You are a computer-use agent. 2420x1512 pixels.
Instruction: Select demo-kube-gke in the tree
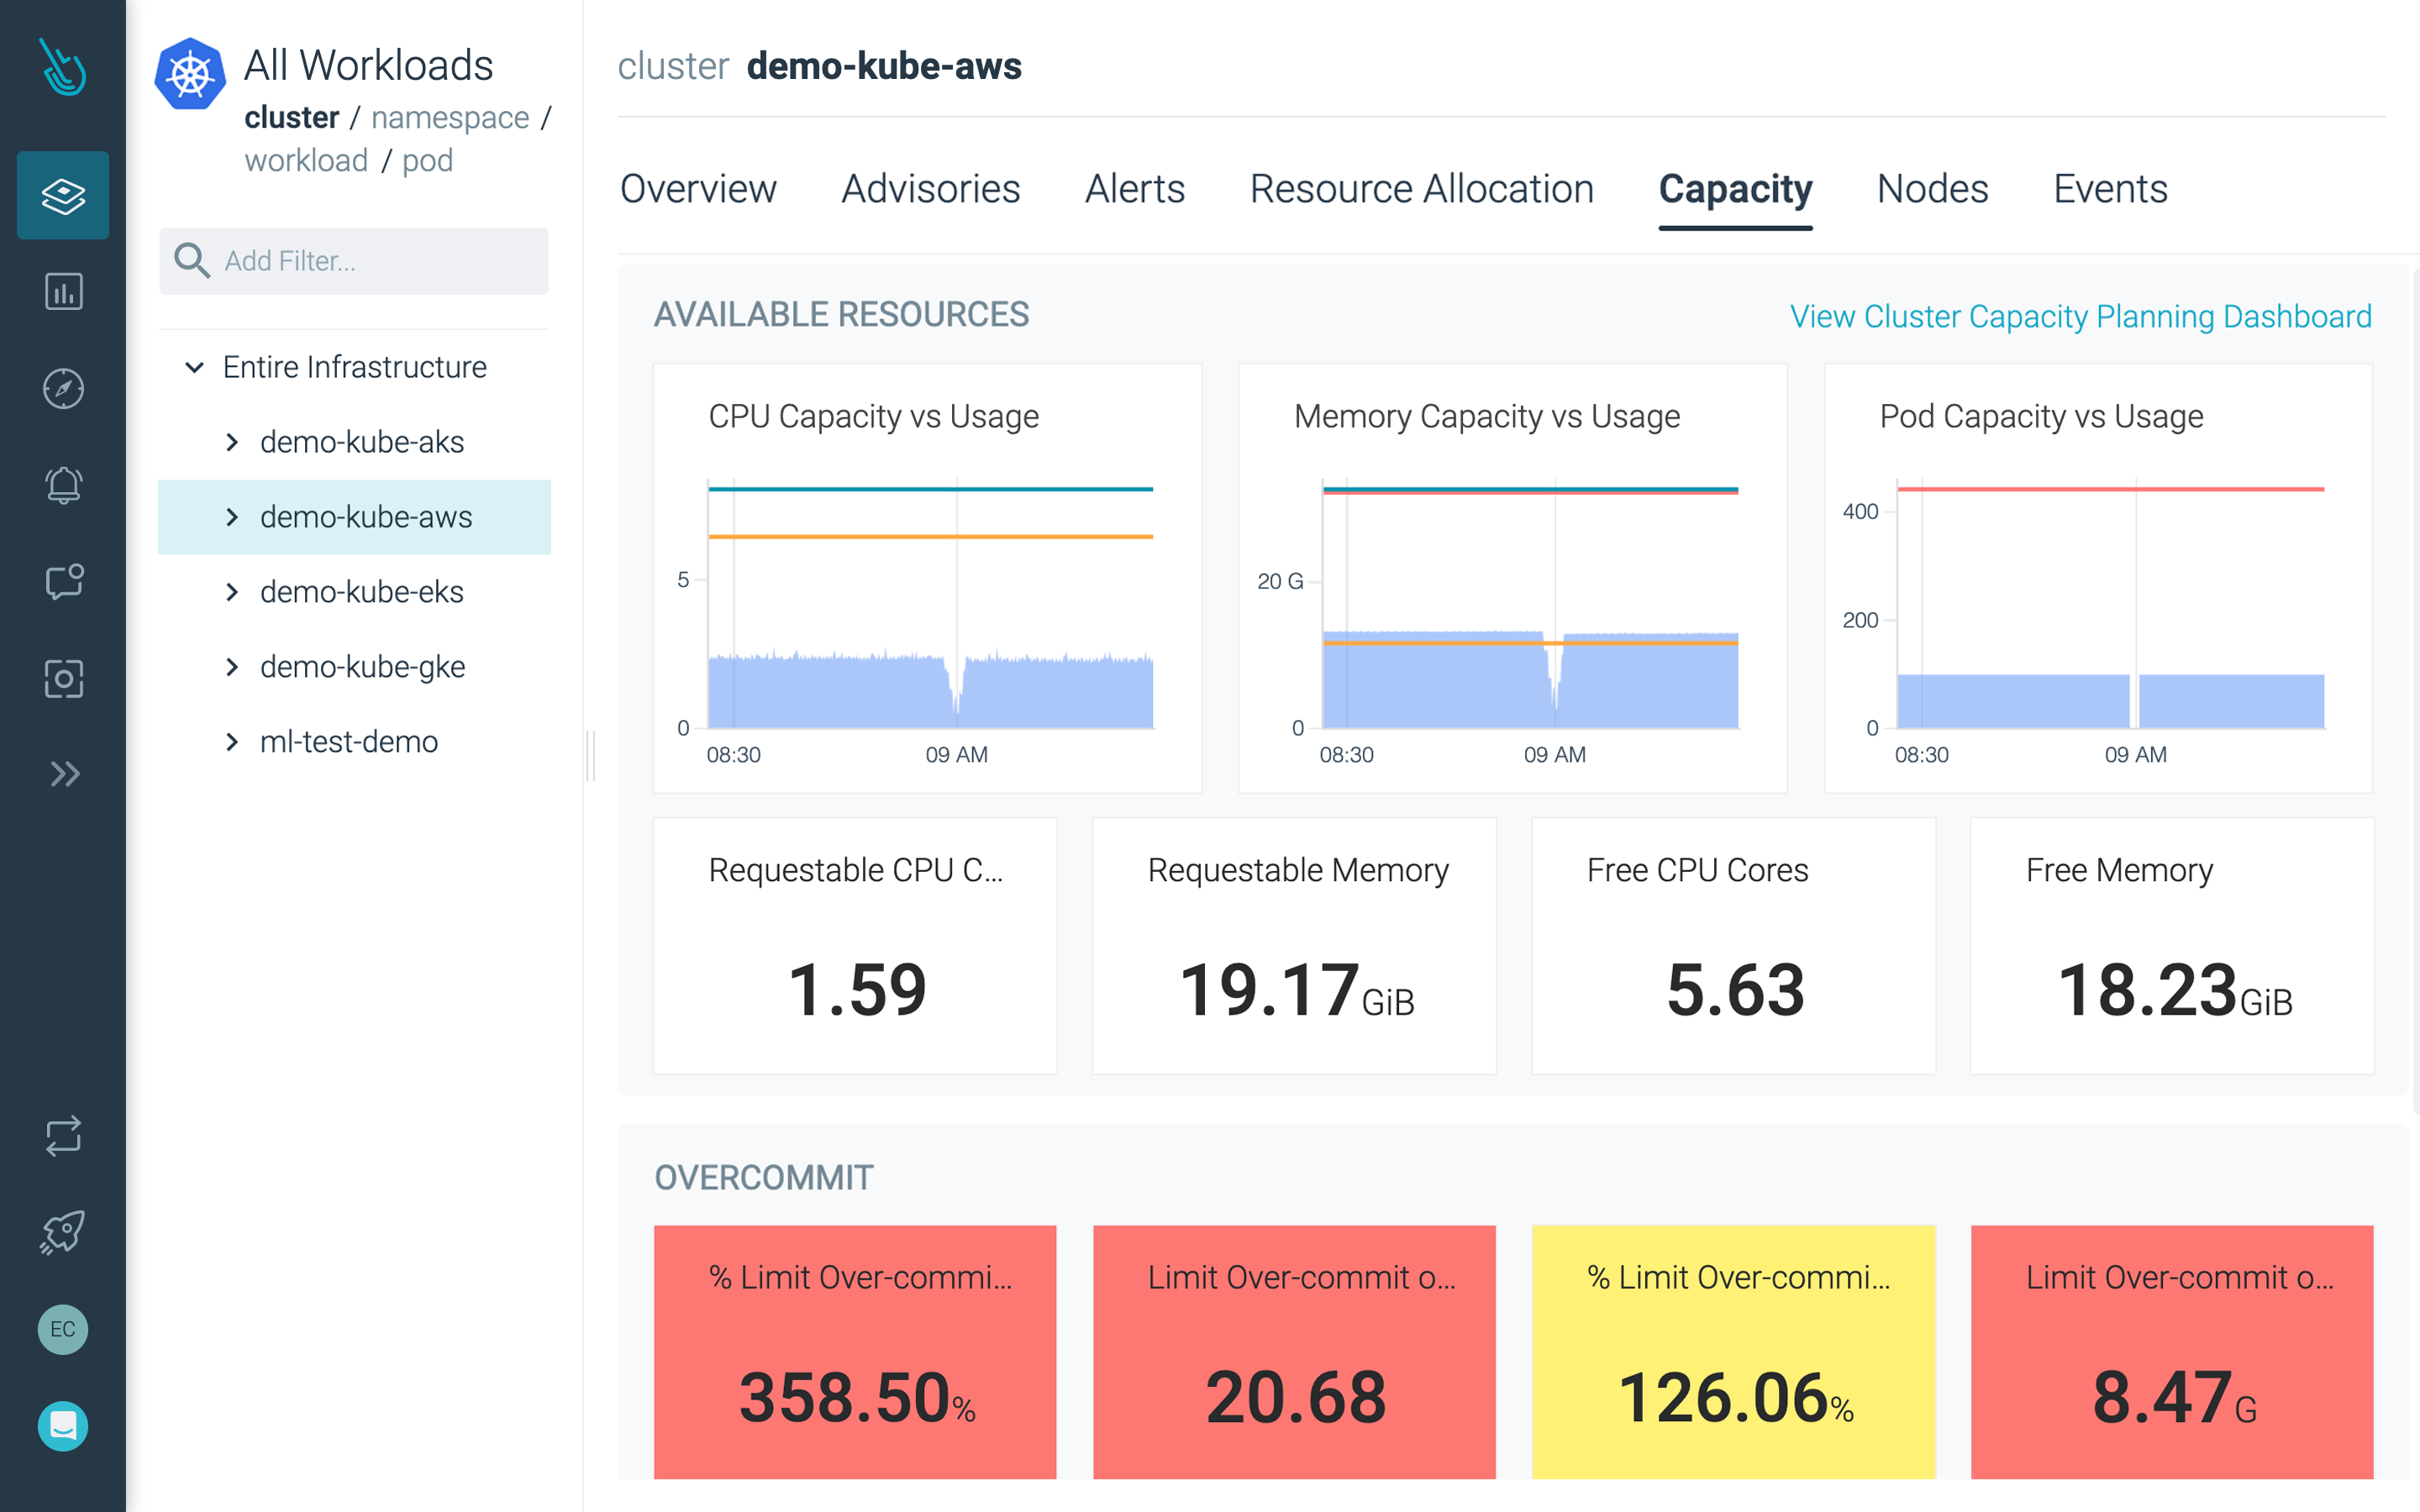(363, 667)
